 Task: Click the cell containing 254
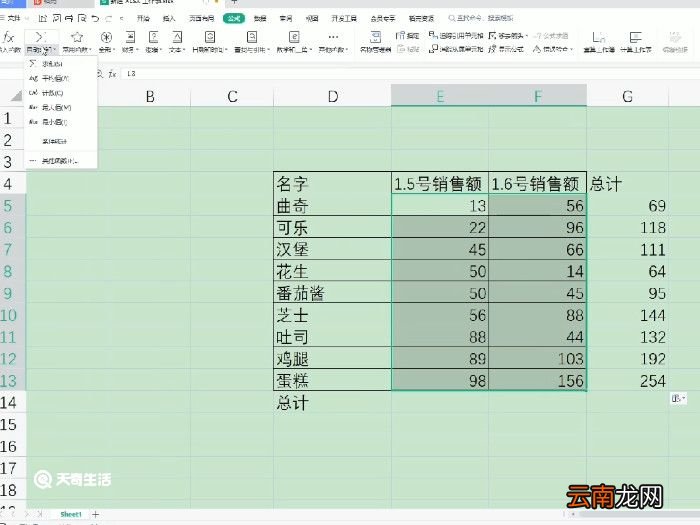[x=627, y=380]
